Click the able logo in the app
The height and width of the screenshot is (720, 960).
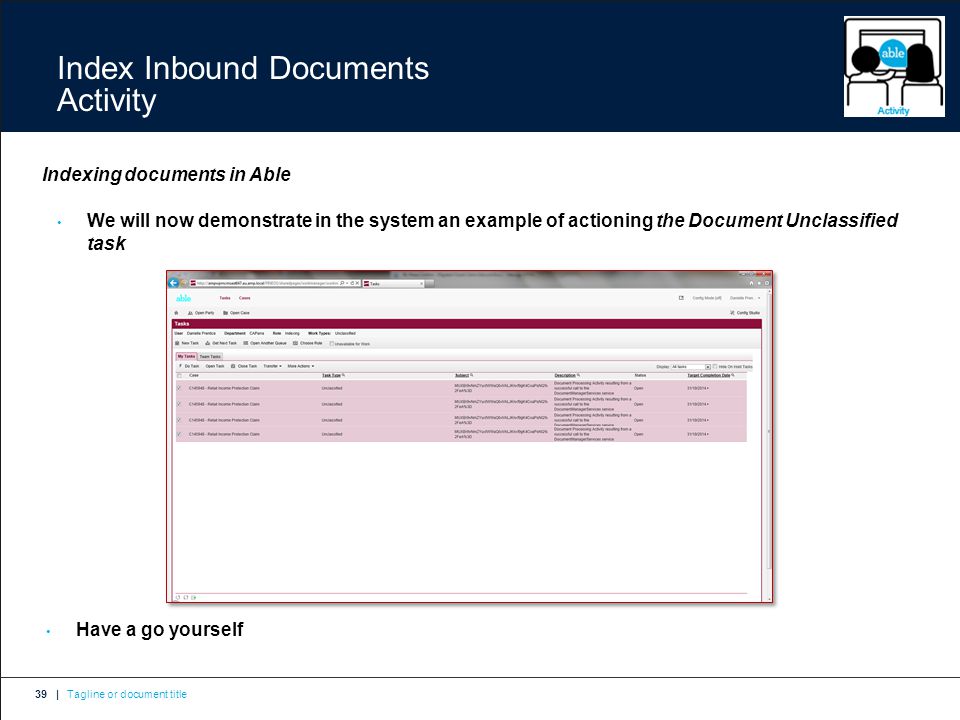[184, 298]
